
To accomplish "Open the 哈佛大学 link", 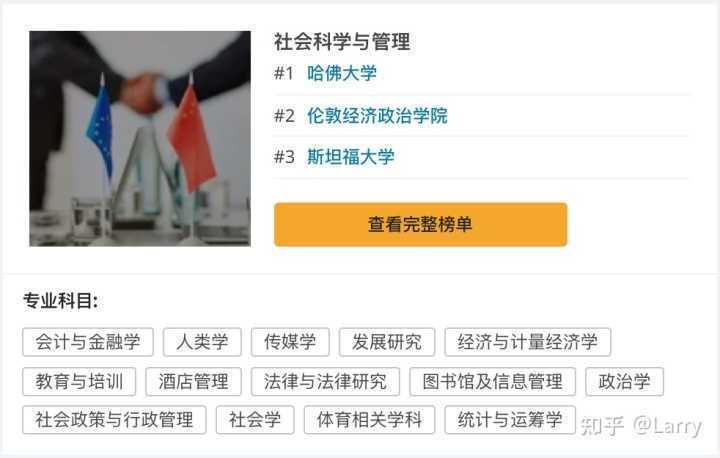I will (342, 74).
